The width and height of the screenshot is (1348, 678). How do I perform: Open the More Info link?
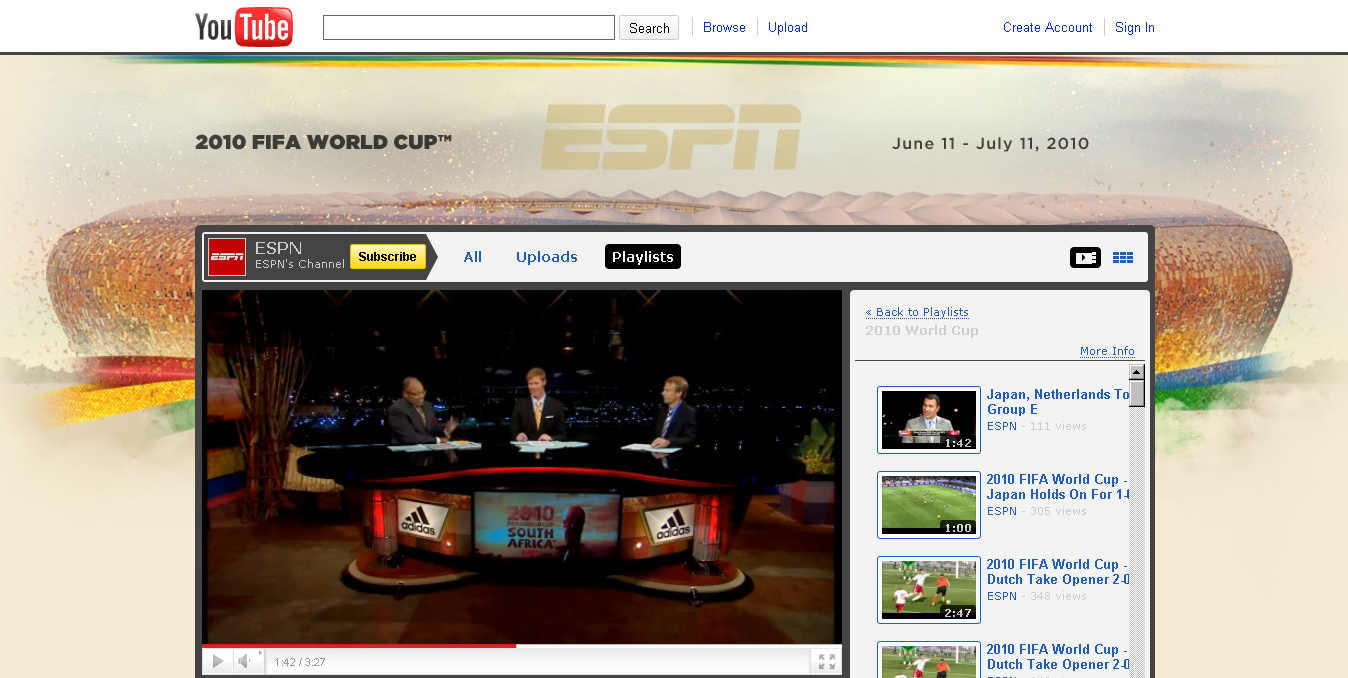[1107, 351]
